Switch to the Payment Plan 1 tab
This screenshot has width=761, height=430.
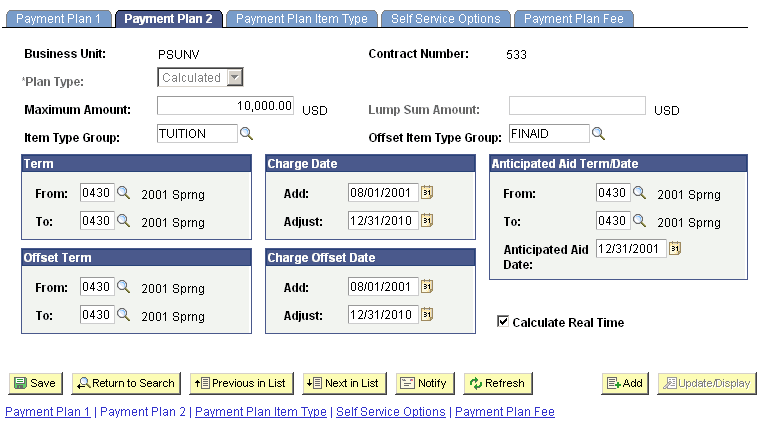pyautogui.click(x=58, y=18)
